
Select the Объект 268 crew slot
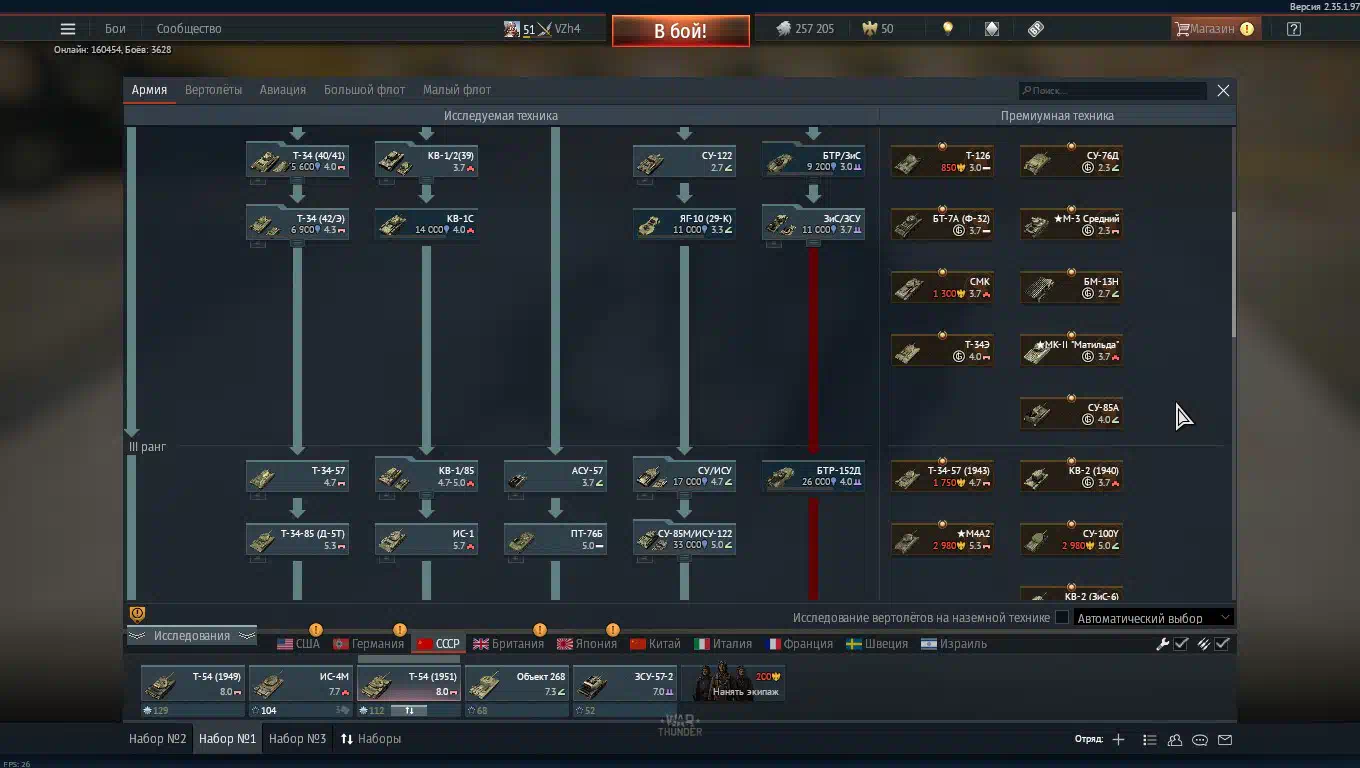517,684
